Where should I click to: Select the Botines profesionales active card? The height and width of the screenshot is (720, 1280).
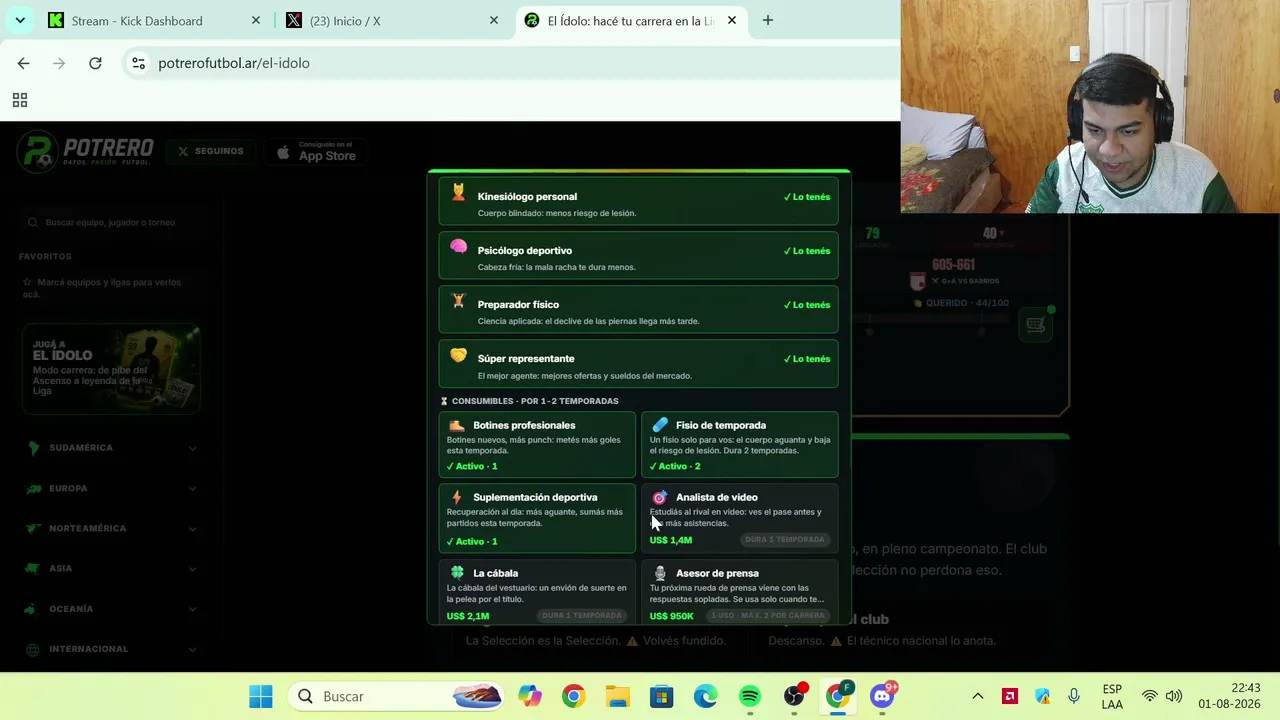(x=537, y=444)
